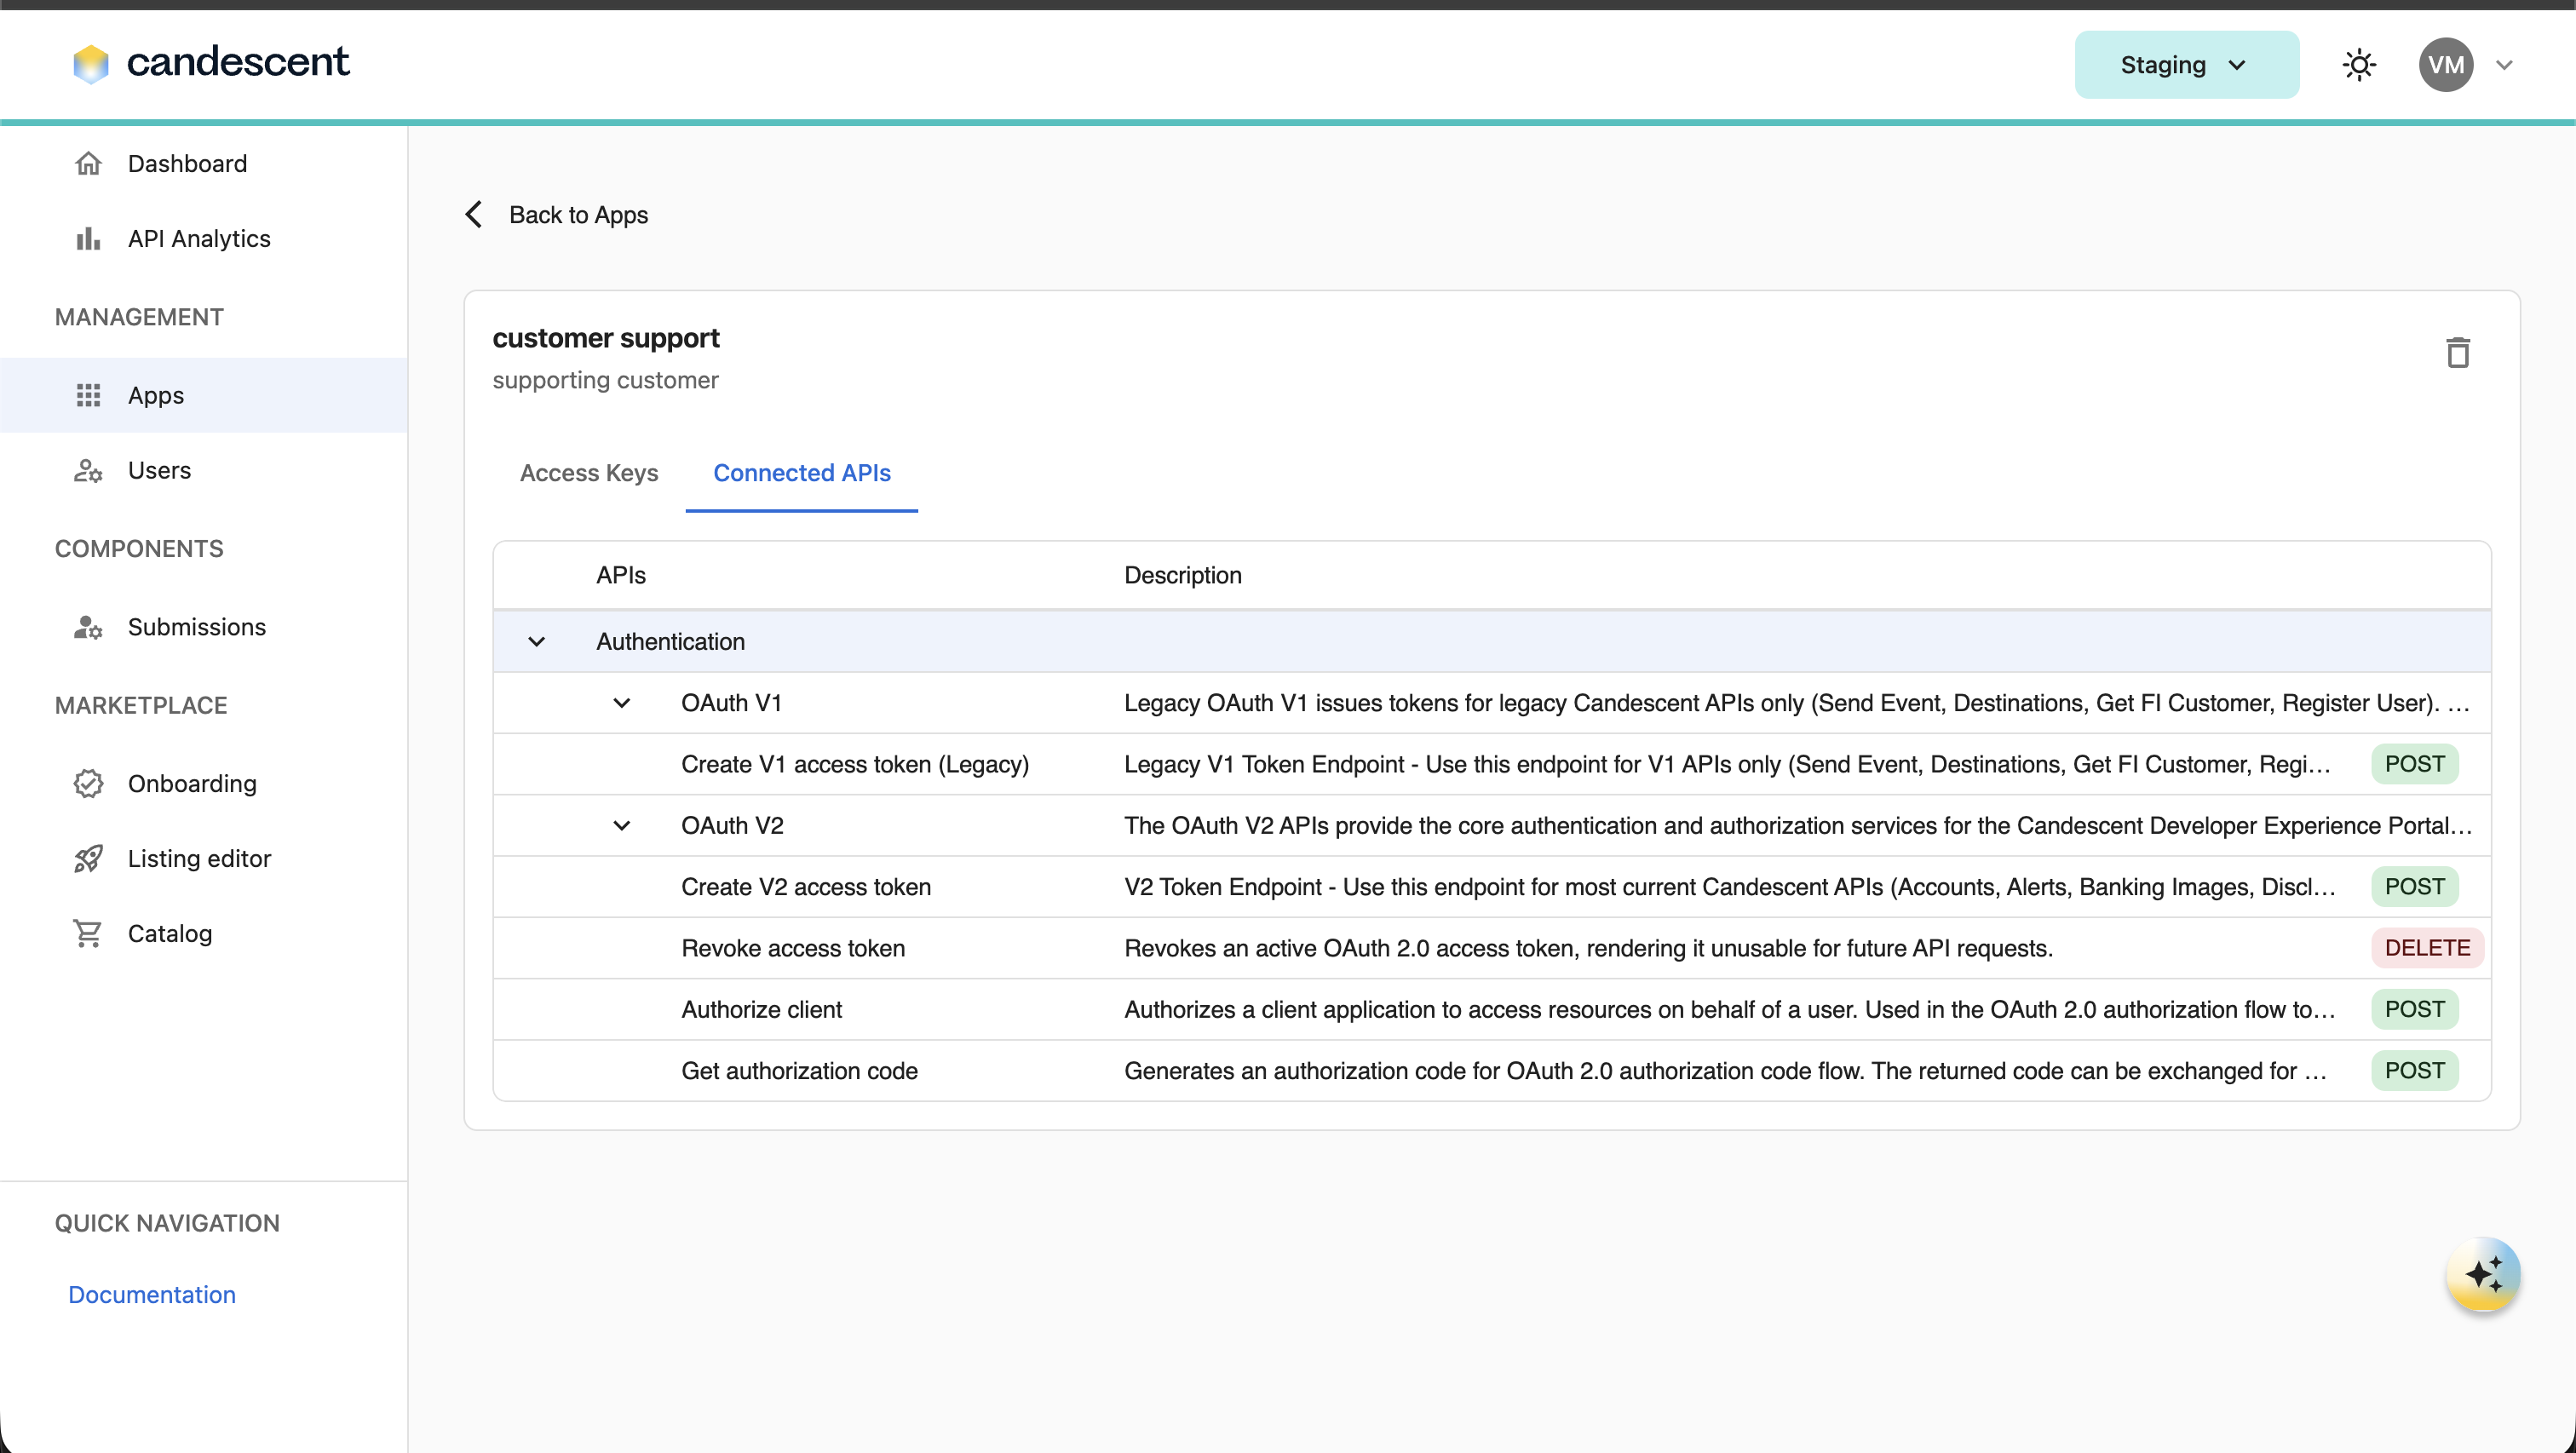Click the OAuth V2 label
The image size is (2576, 1453).
pyautogui.click(x=732, y=826)
